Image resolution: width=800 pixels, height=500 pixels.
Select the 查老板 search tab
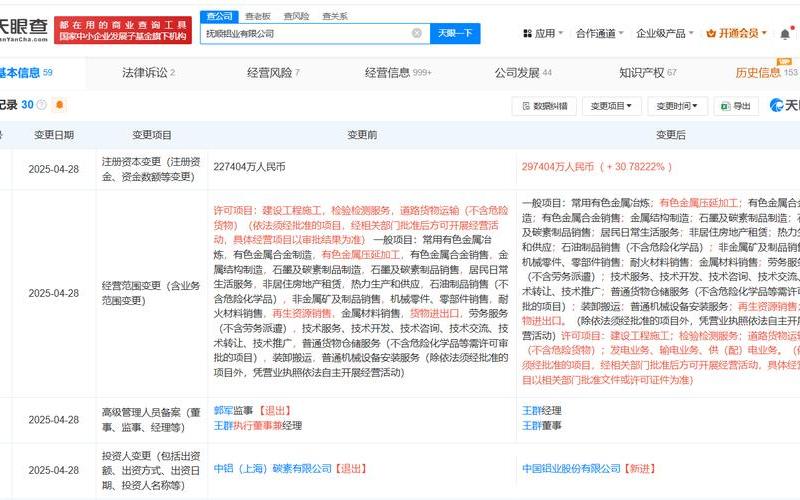click(x=258, y=16)
